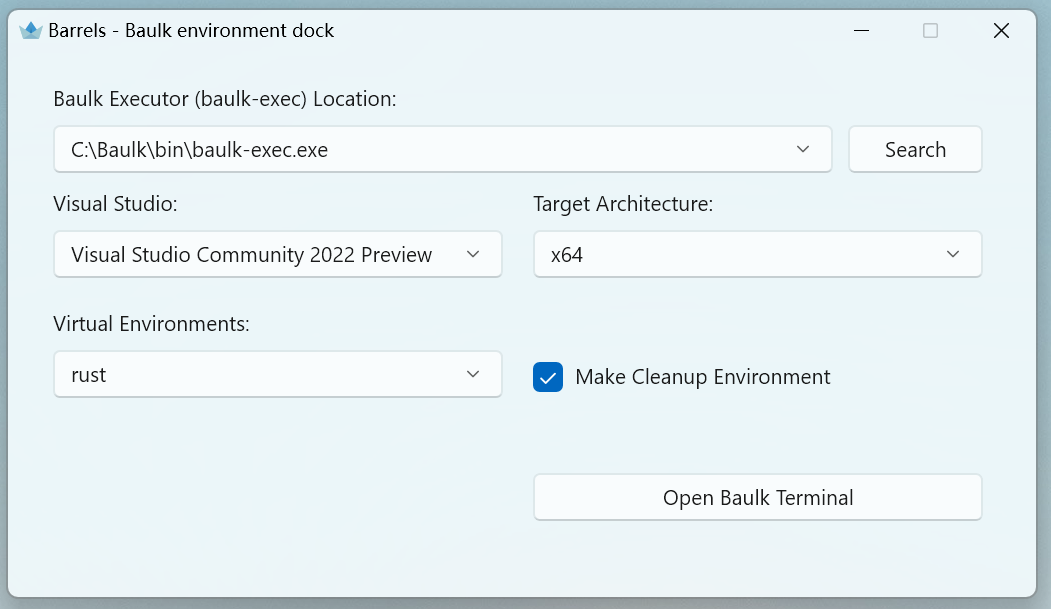Click the Open Baulk Terminal button
Image resolution: width=1051 pixels, height=609 pixels.
pyautogui.click(x=757, y=498)
